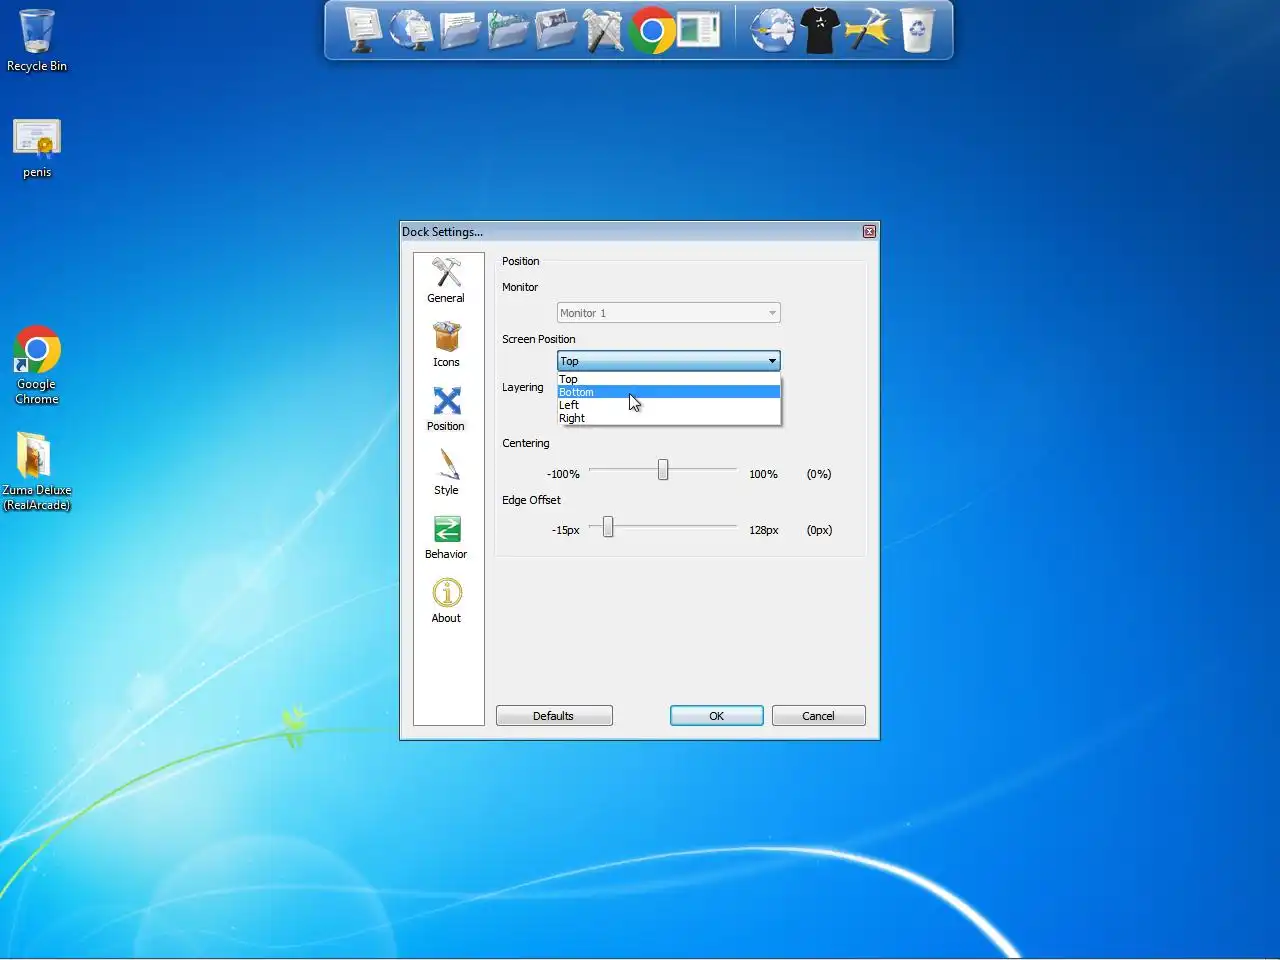Click the Edge Offset slider handle
This screenshot has width=1280, height=960.
(608, 527)
